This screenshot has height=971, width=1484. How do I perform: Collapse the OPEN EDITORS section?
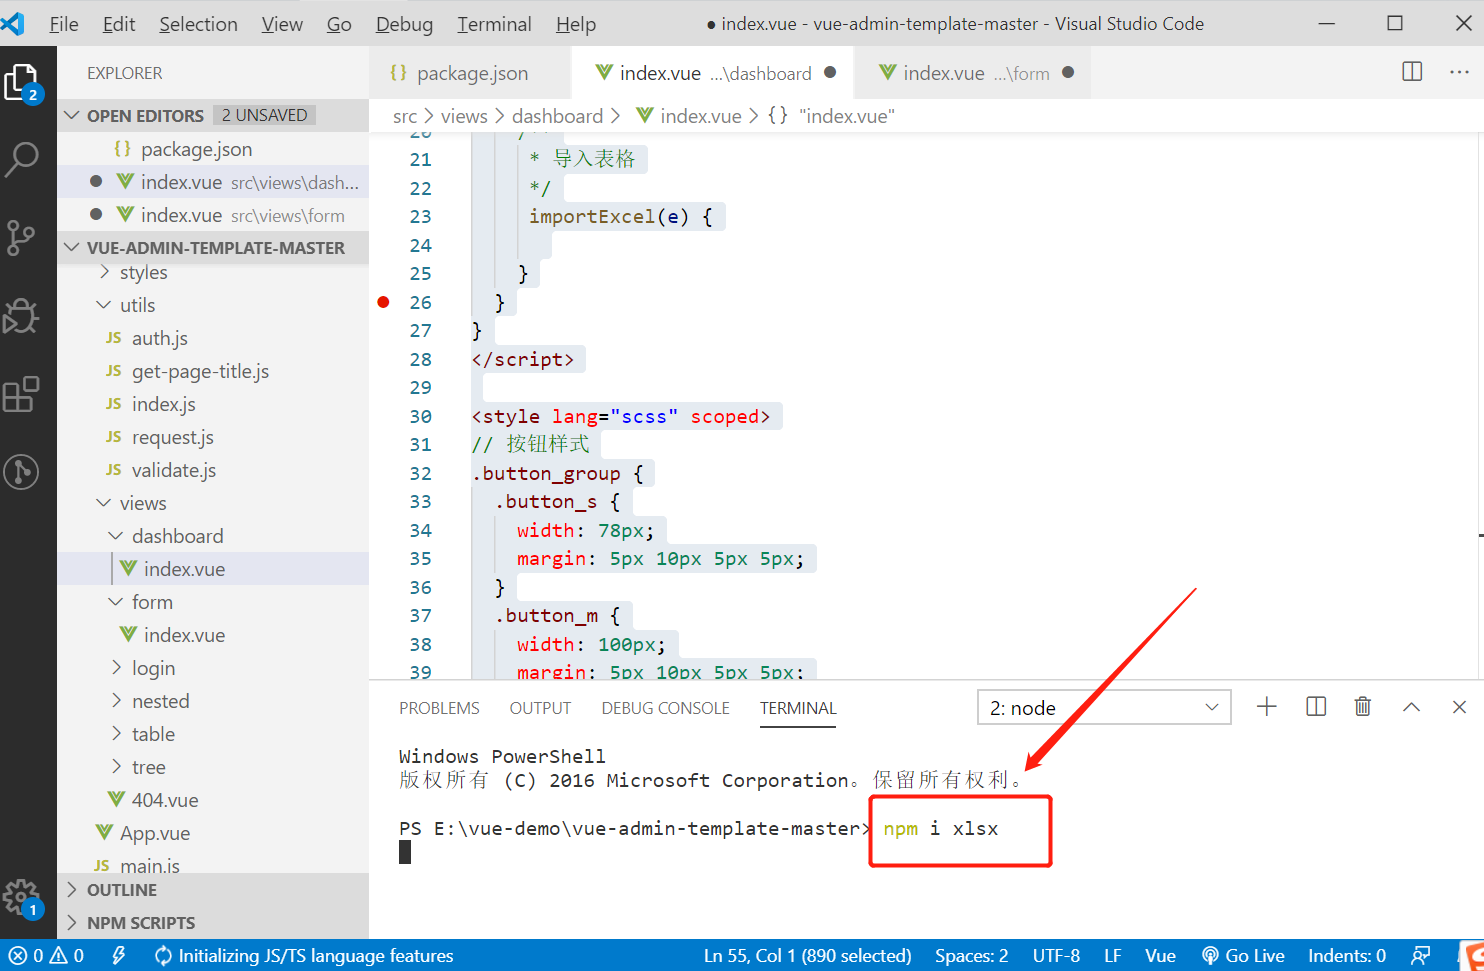tap(213, 115)
